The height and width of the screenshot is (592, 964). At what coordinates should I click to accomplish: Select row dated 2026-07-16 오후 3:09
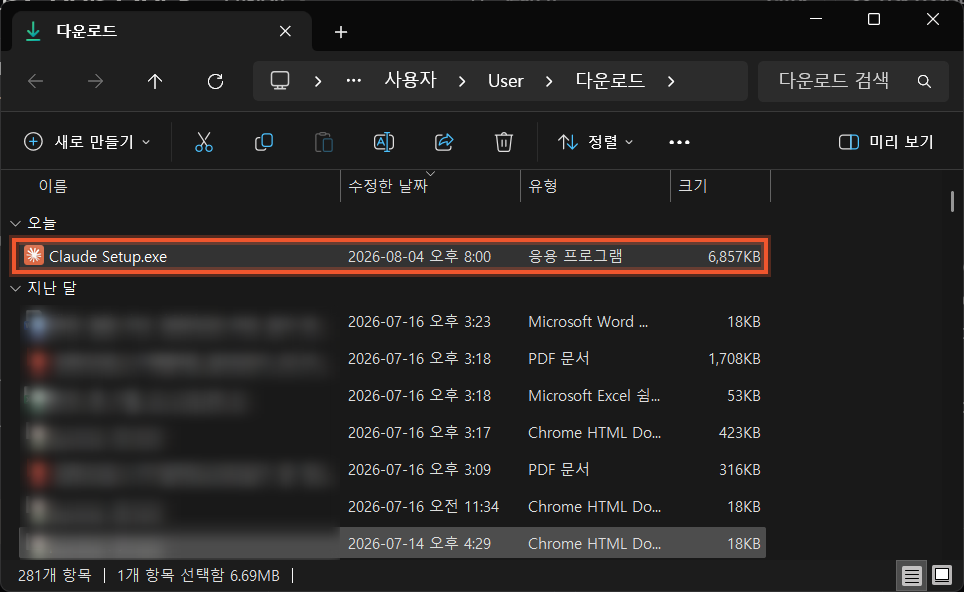[392, 470]
